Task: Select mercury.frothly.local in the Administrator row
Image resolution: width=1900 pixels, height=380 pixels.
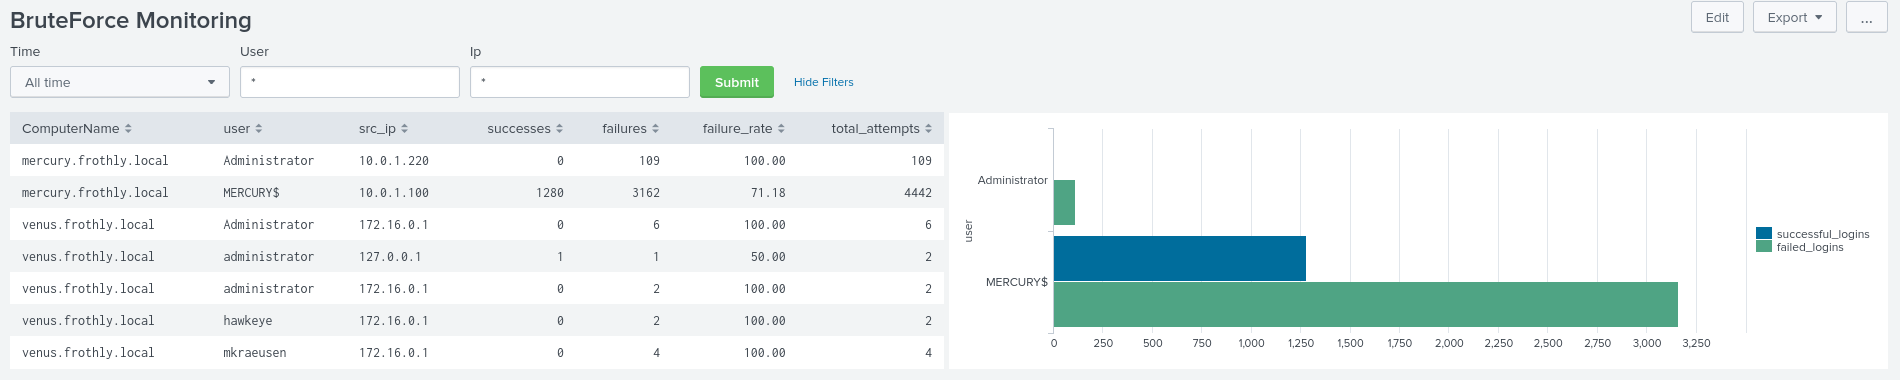Action: pos(95,160)
